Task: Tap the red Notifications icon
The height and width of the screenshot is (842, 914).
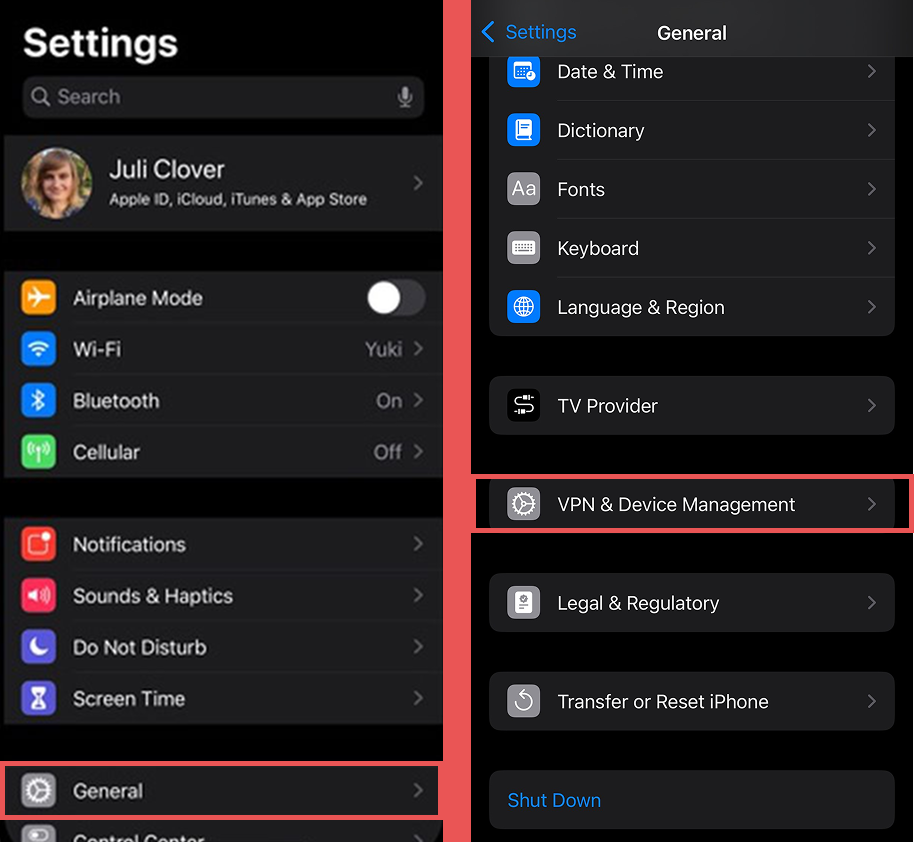Action: (x=38, y=544)
